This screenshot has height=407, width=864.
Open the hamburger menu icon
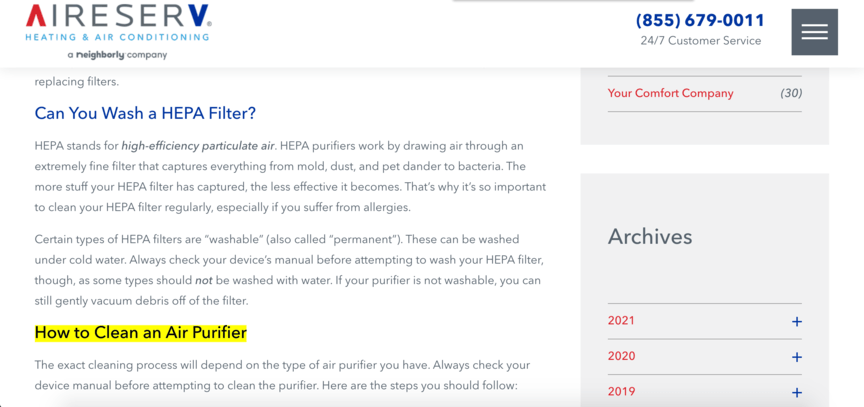point(814,32)
